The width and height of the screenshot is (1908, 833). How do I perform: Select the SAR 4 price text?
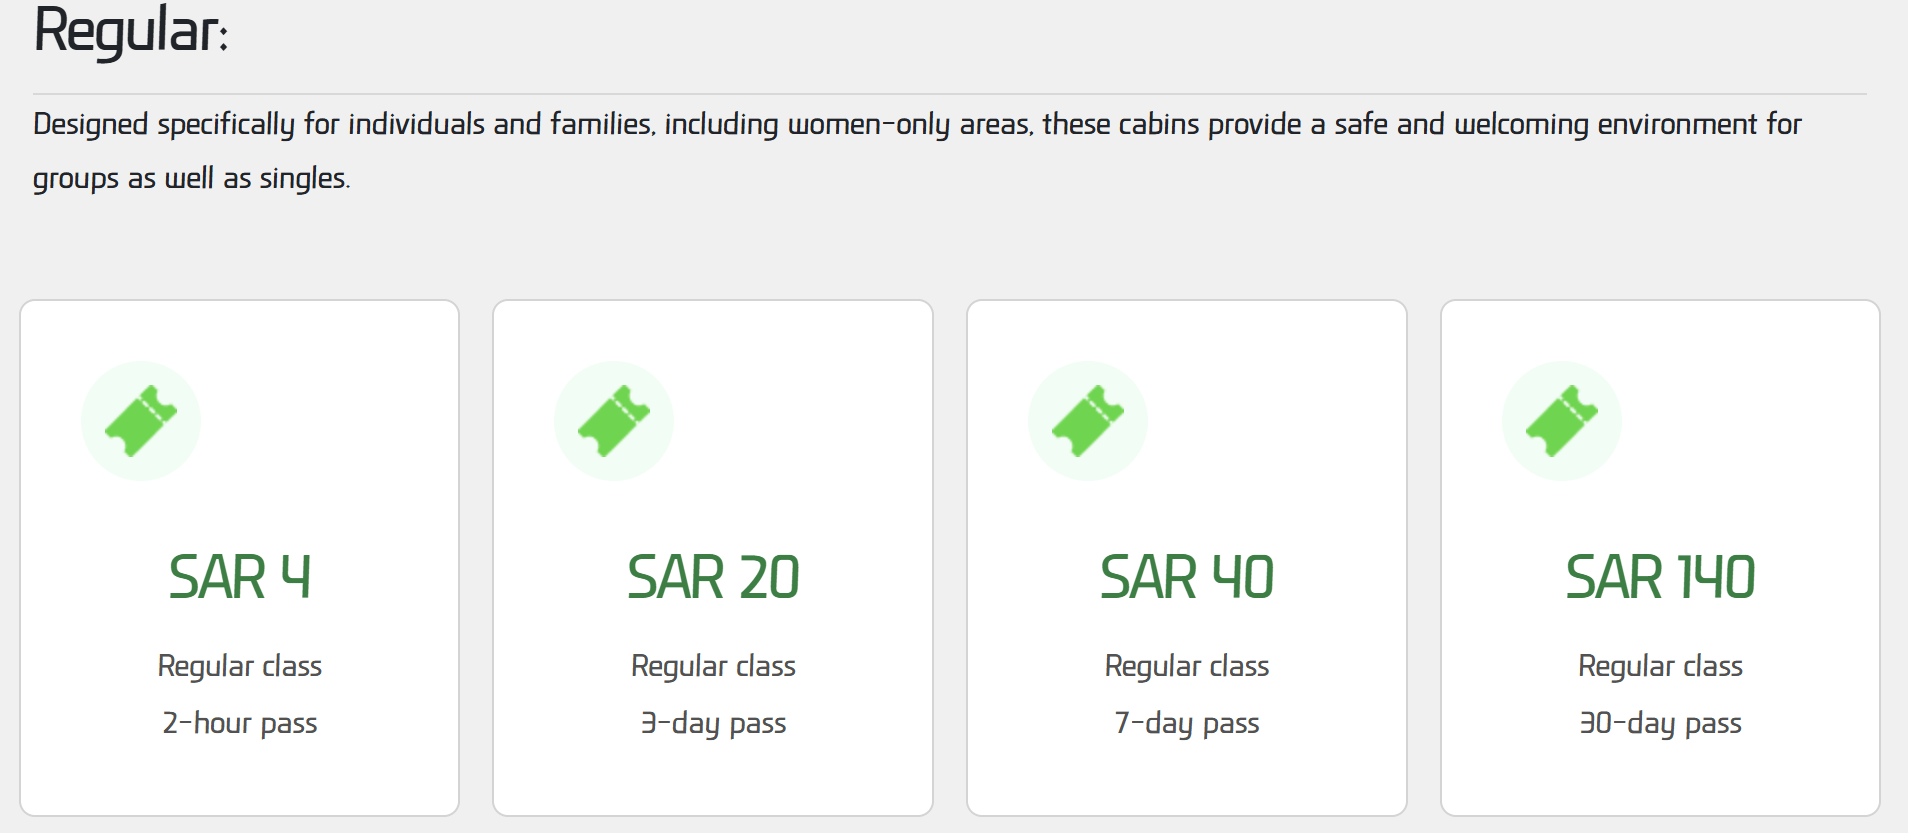[x=240, y=577]
